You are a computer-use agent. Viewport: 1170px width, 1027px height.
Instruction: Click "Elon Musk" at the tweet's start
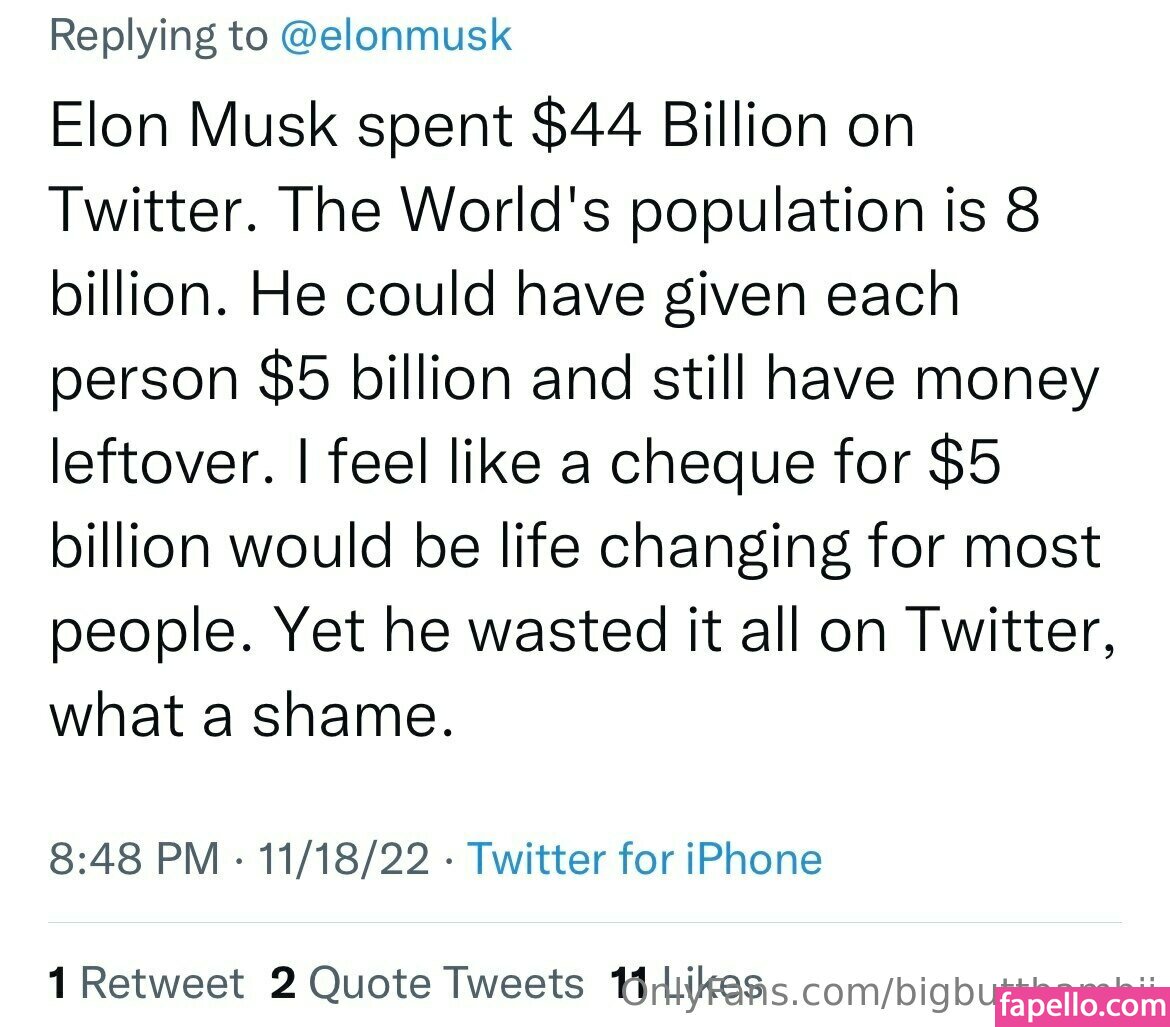[x=190, y=128]
